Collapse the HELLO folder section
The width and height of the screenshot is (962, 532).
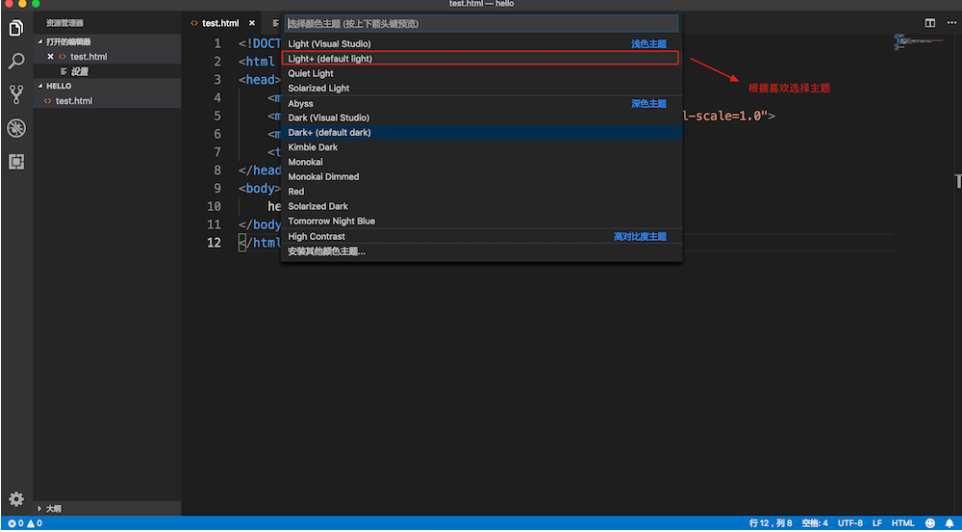tap(107, 86)
